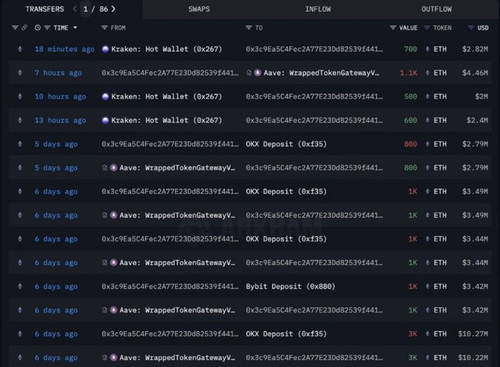Switch to the OUTFLOW tab
The width and height of the screenshot is (500, 367).
tap(436, 9)
